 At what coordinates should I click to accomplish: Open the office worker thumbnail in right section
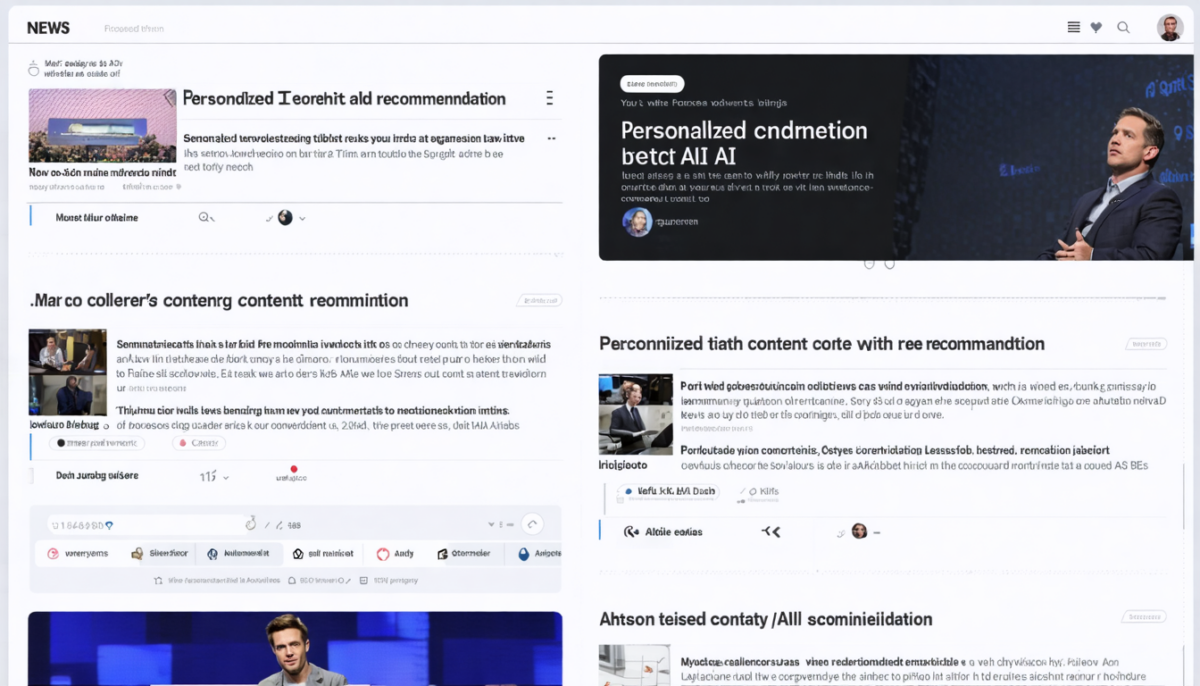[x=636, y=414]
